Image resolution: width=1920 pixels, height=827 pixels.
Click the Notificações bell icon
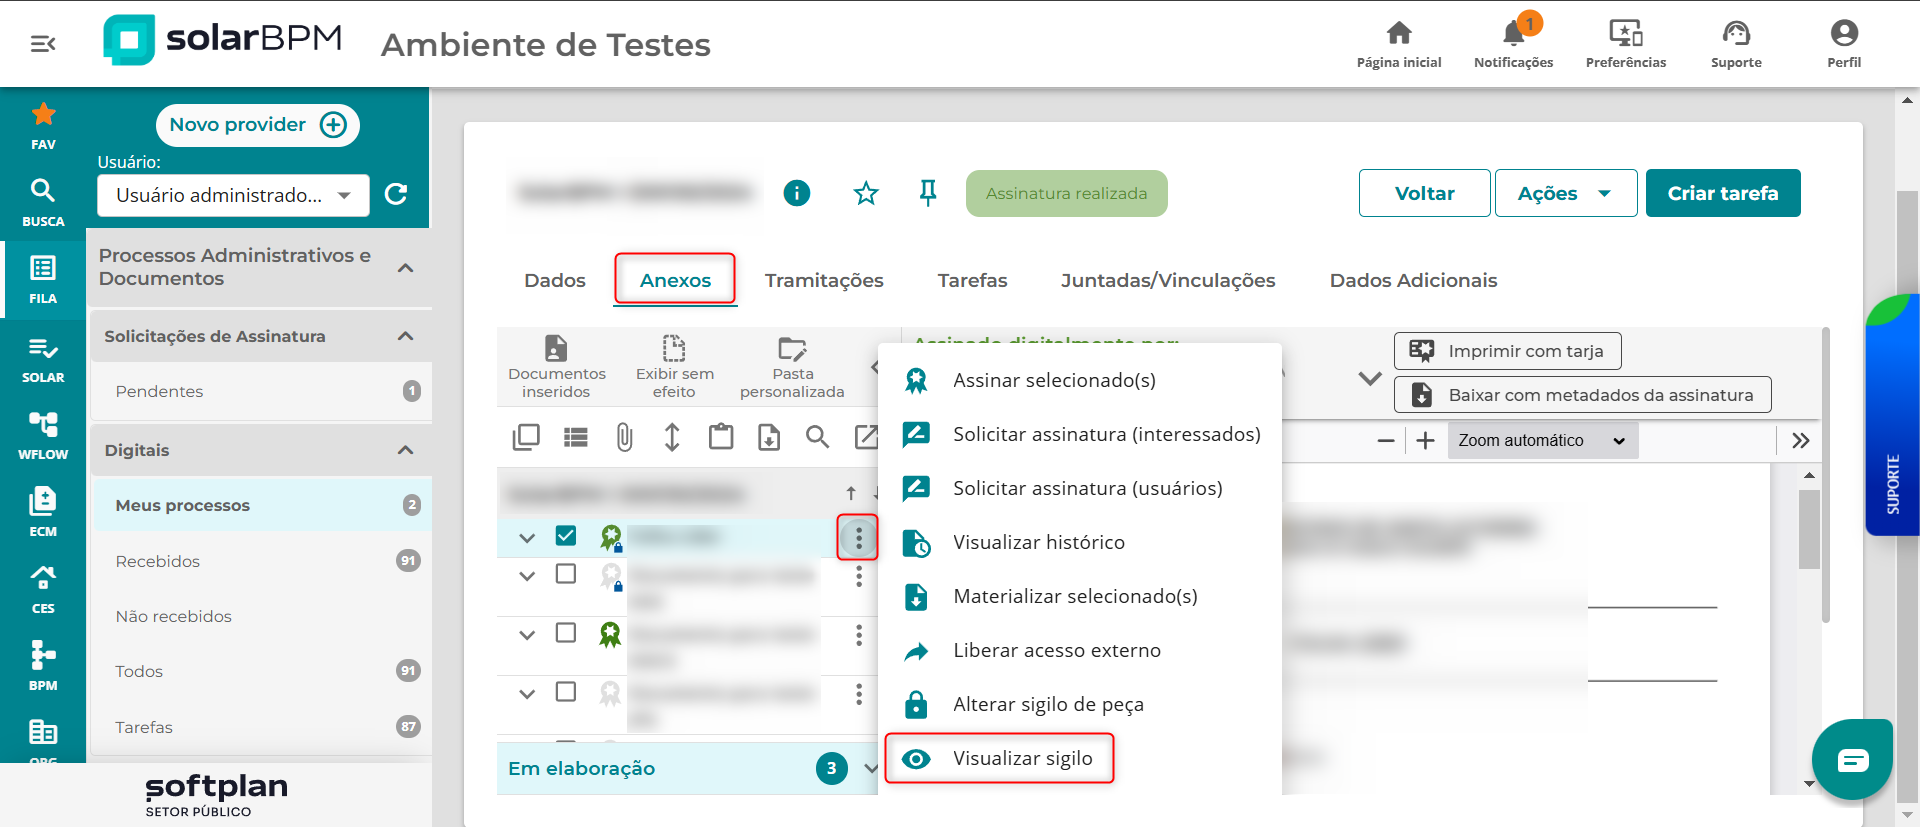1513,35
